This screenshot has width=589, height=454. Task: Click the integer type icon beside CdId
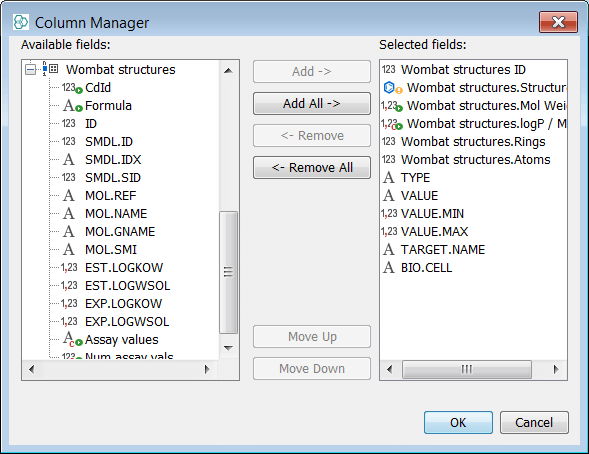(x=72, y=88)
